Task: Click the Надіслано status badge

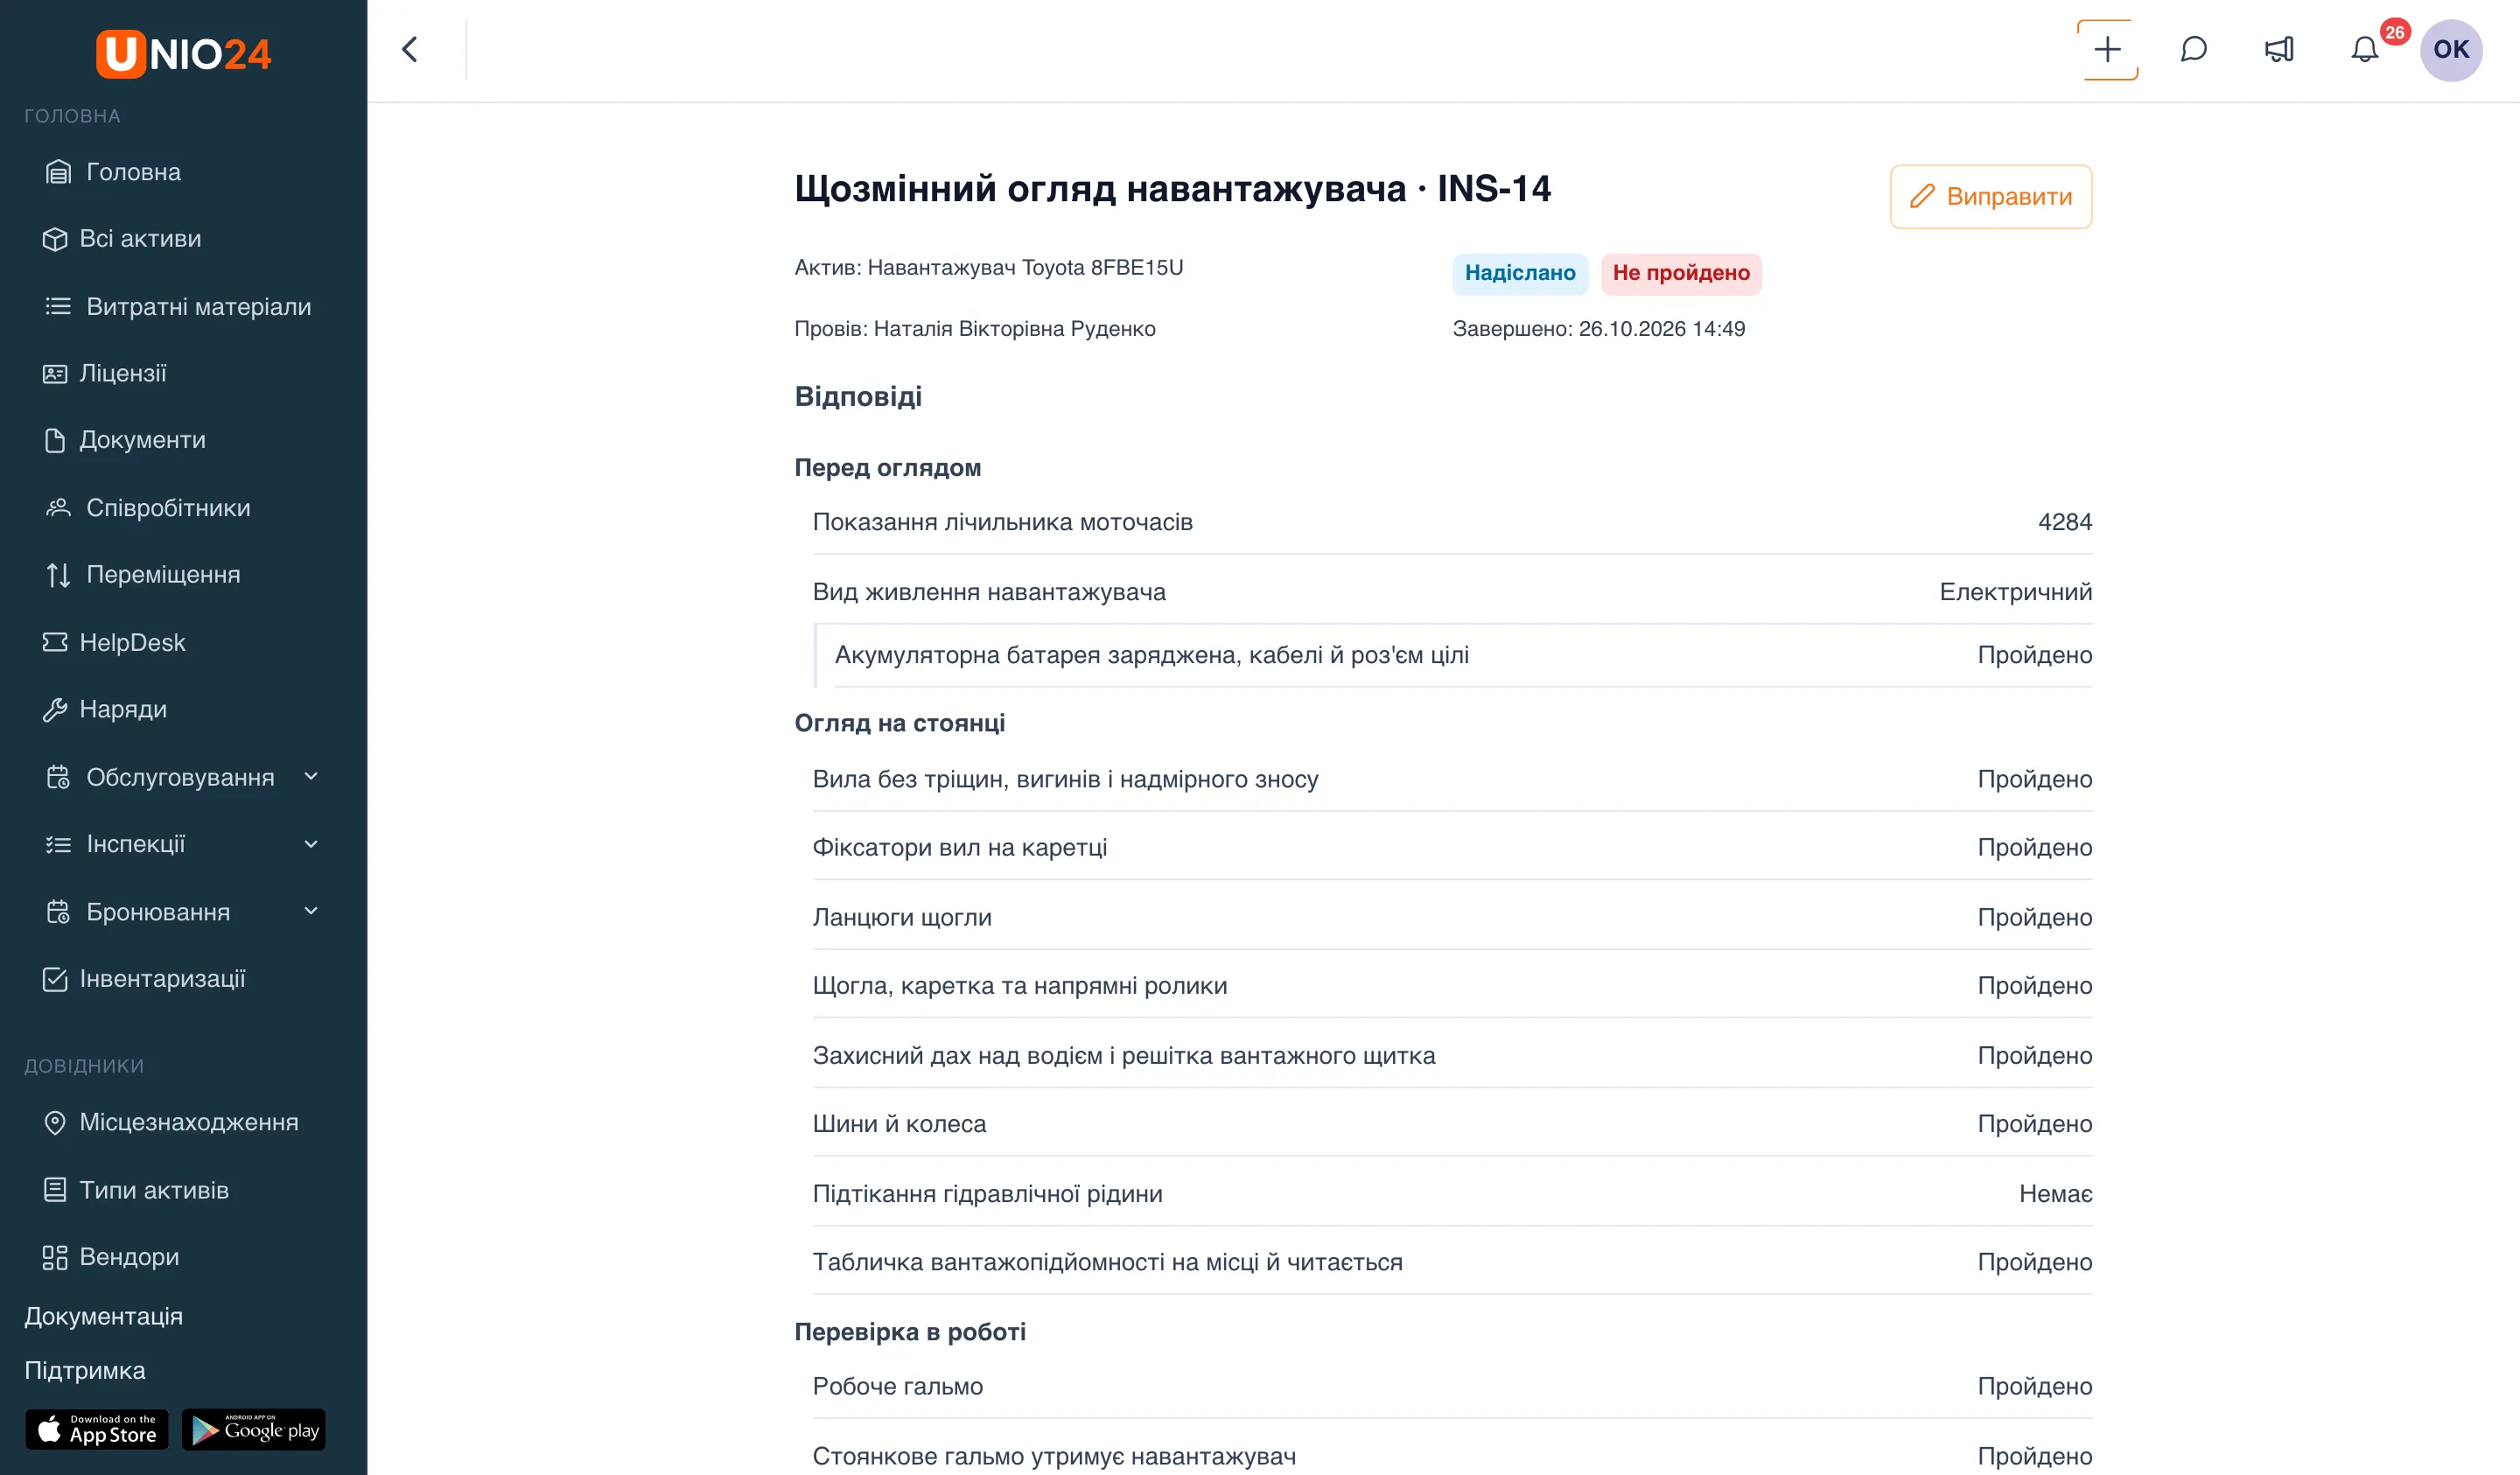Action: (1520, 273)
